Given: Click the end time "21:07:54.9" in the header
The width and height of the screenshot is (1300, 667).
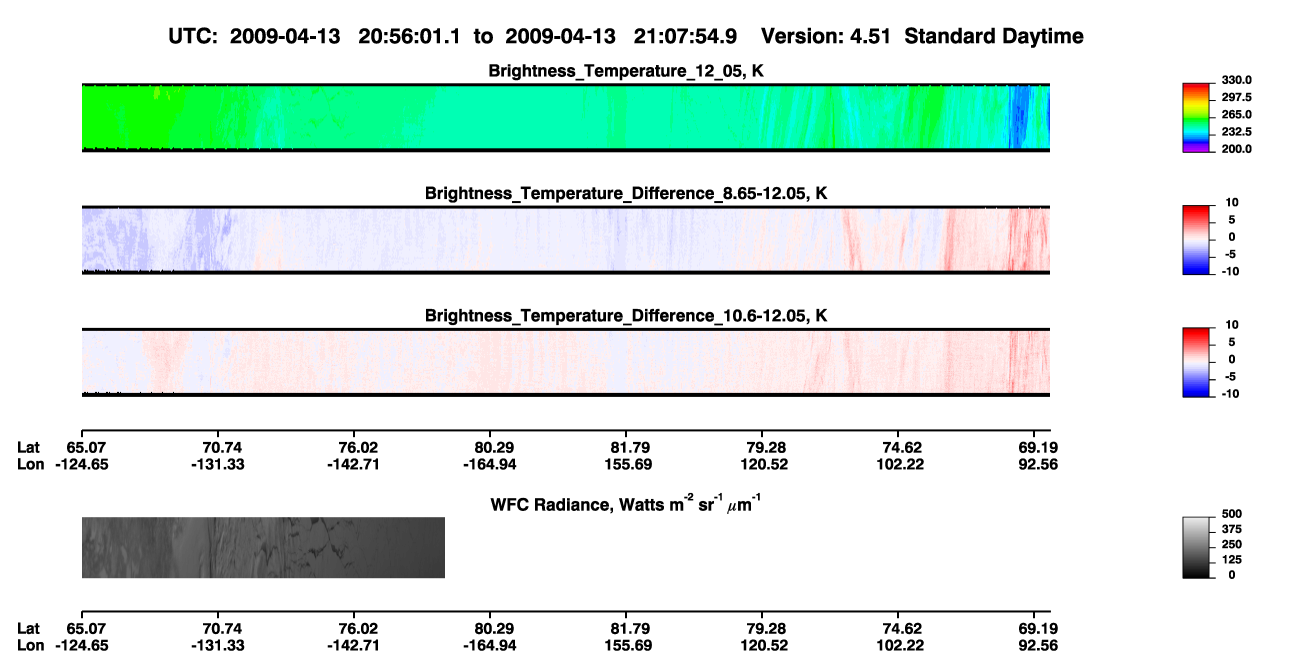Looking at the screenshot, I should click(x=686, y=37).
